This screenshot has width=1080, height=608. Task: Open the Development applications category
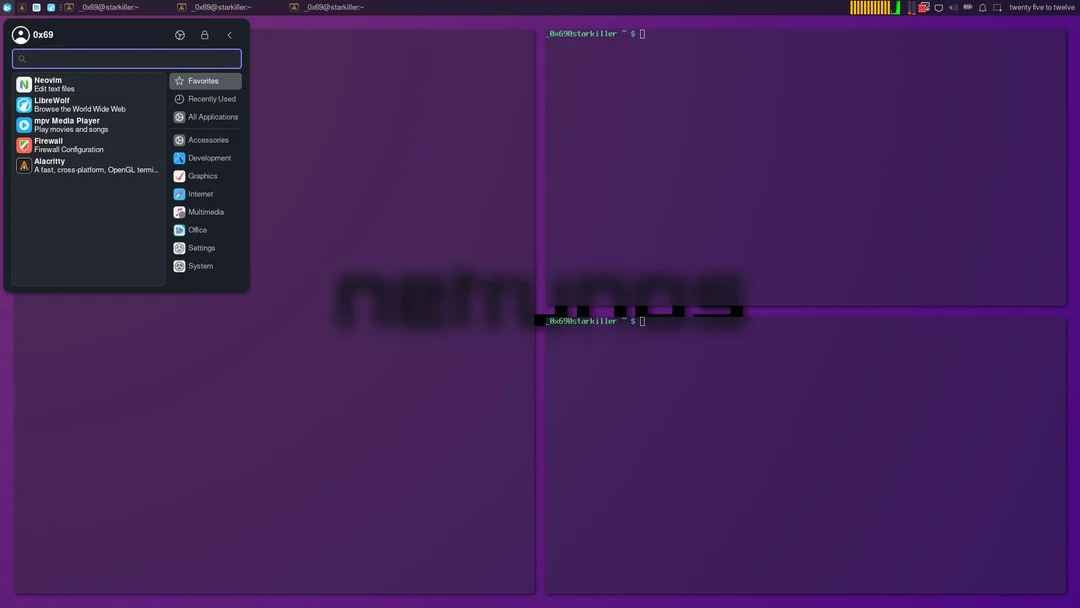click(x=203, y=157)
